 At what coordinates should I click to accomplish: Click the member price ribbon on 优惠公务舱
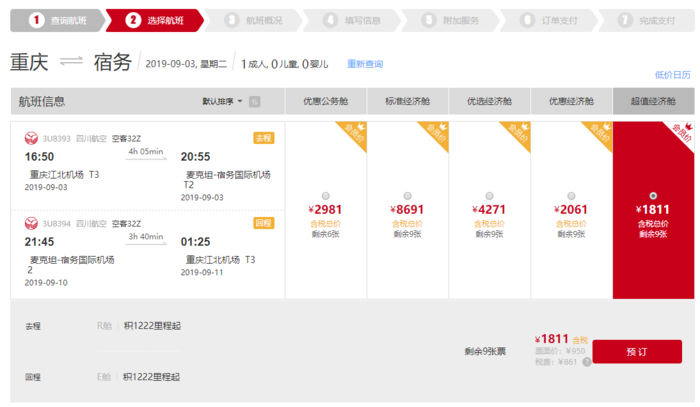tap(354, 133)
